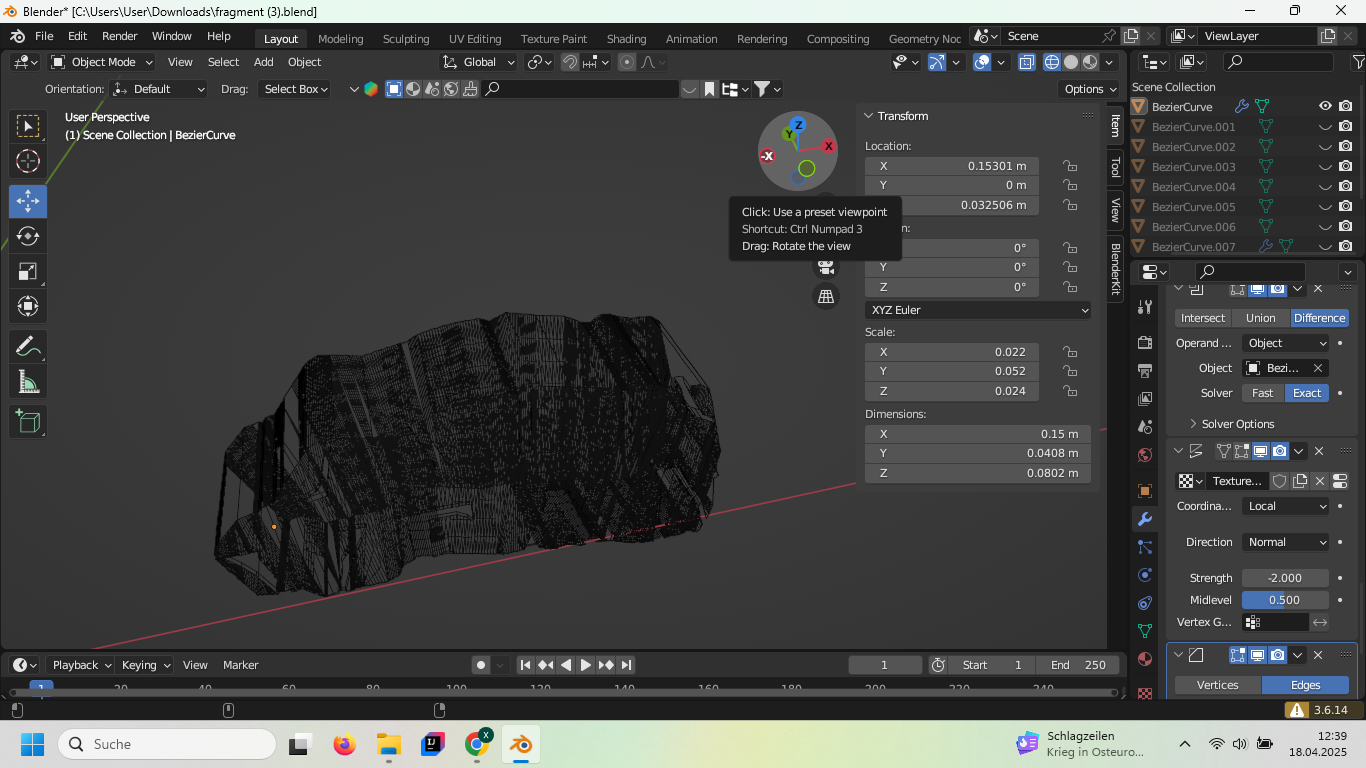1366x768 pixels.
Task: Select the Rotate tool
Action: [x=28, y=236]
